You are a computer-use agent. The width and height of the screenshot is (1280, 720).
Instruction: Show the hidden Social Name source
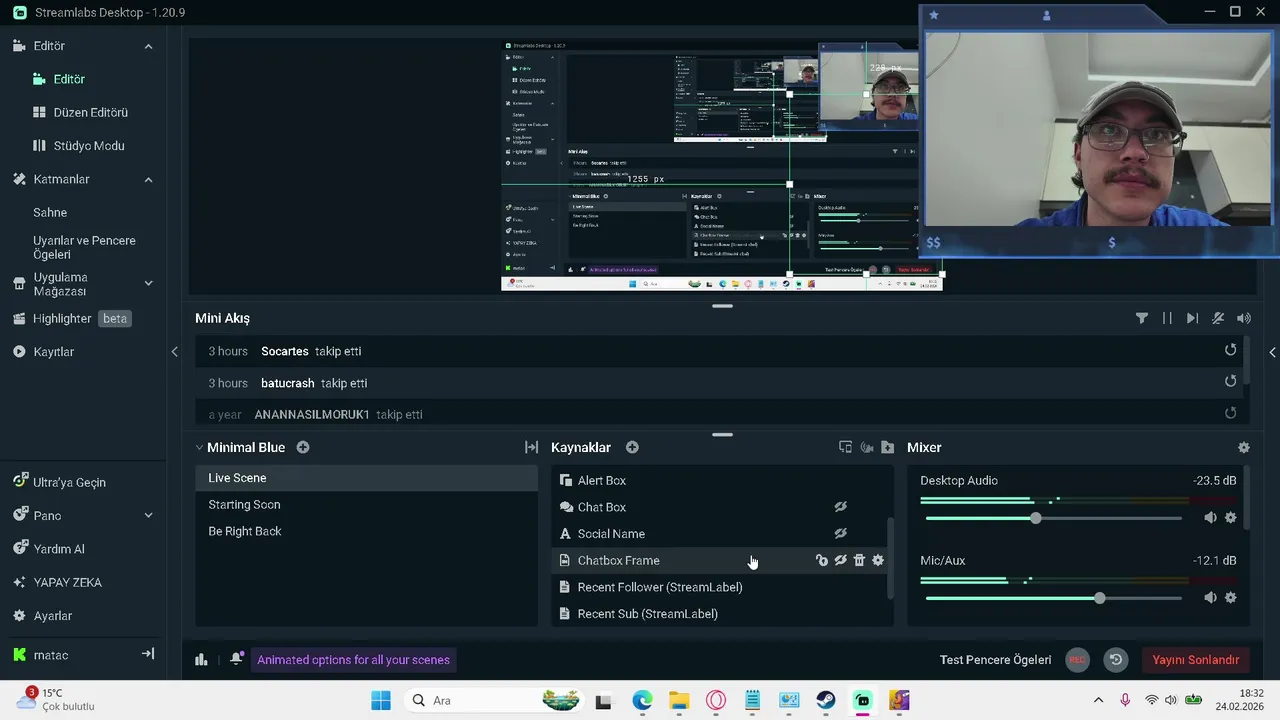coord(841,533)
